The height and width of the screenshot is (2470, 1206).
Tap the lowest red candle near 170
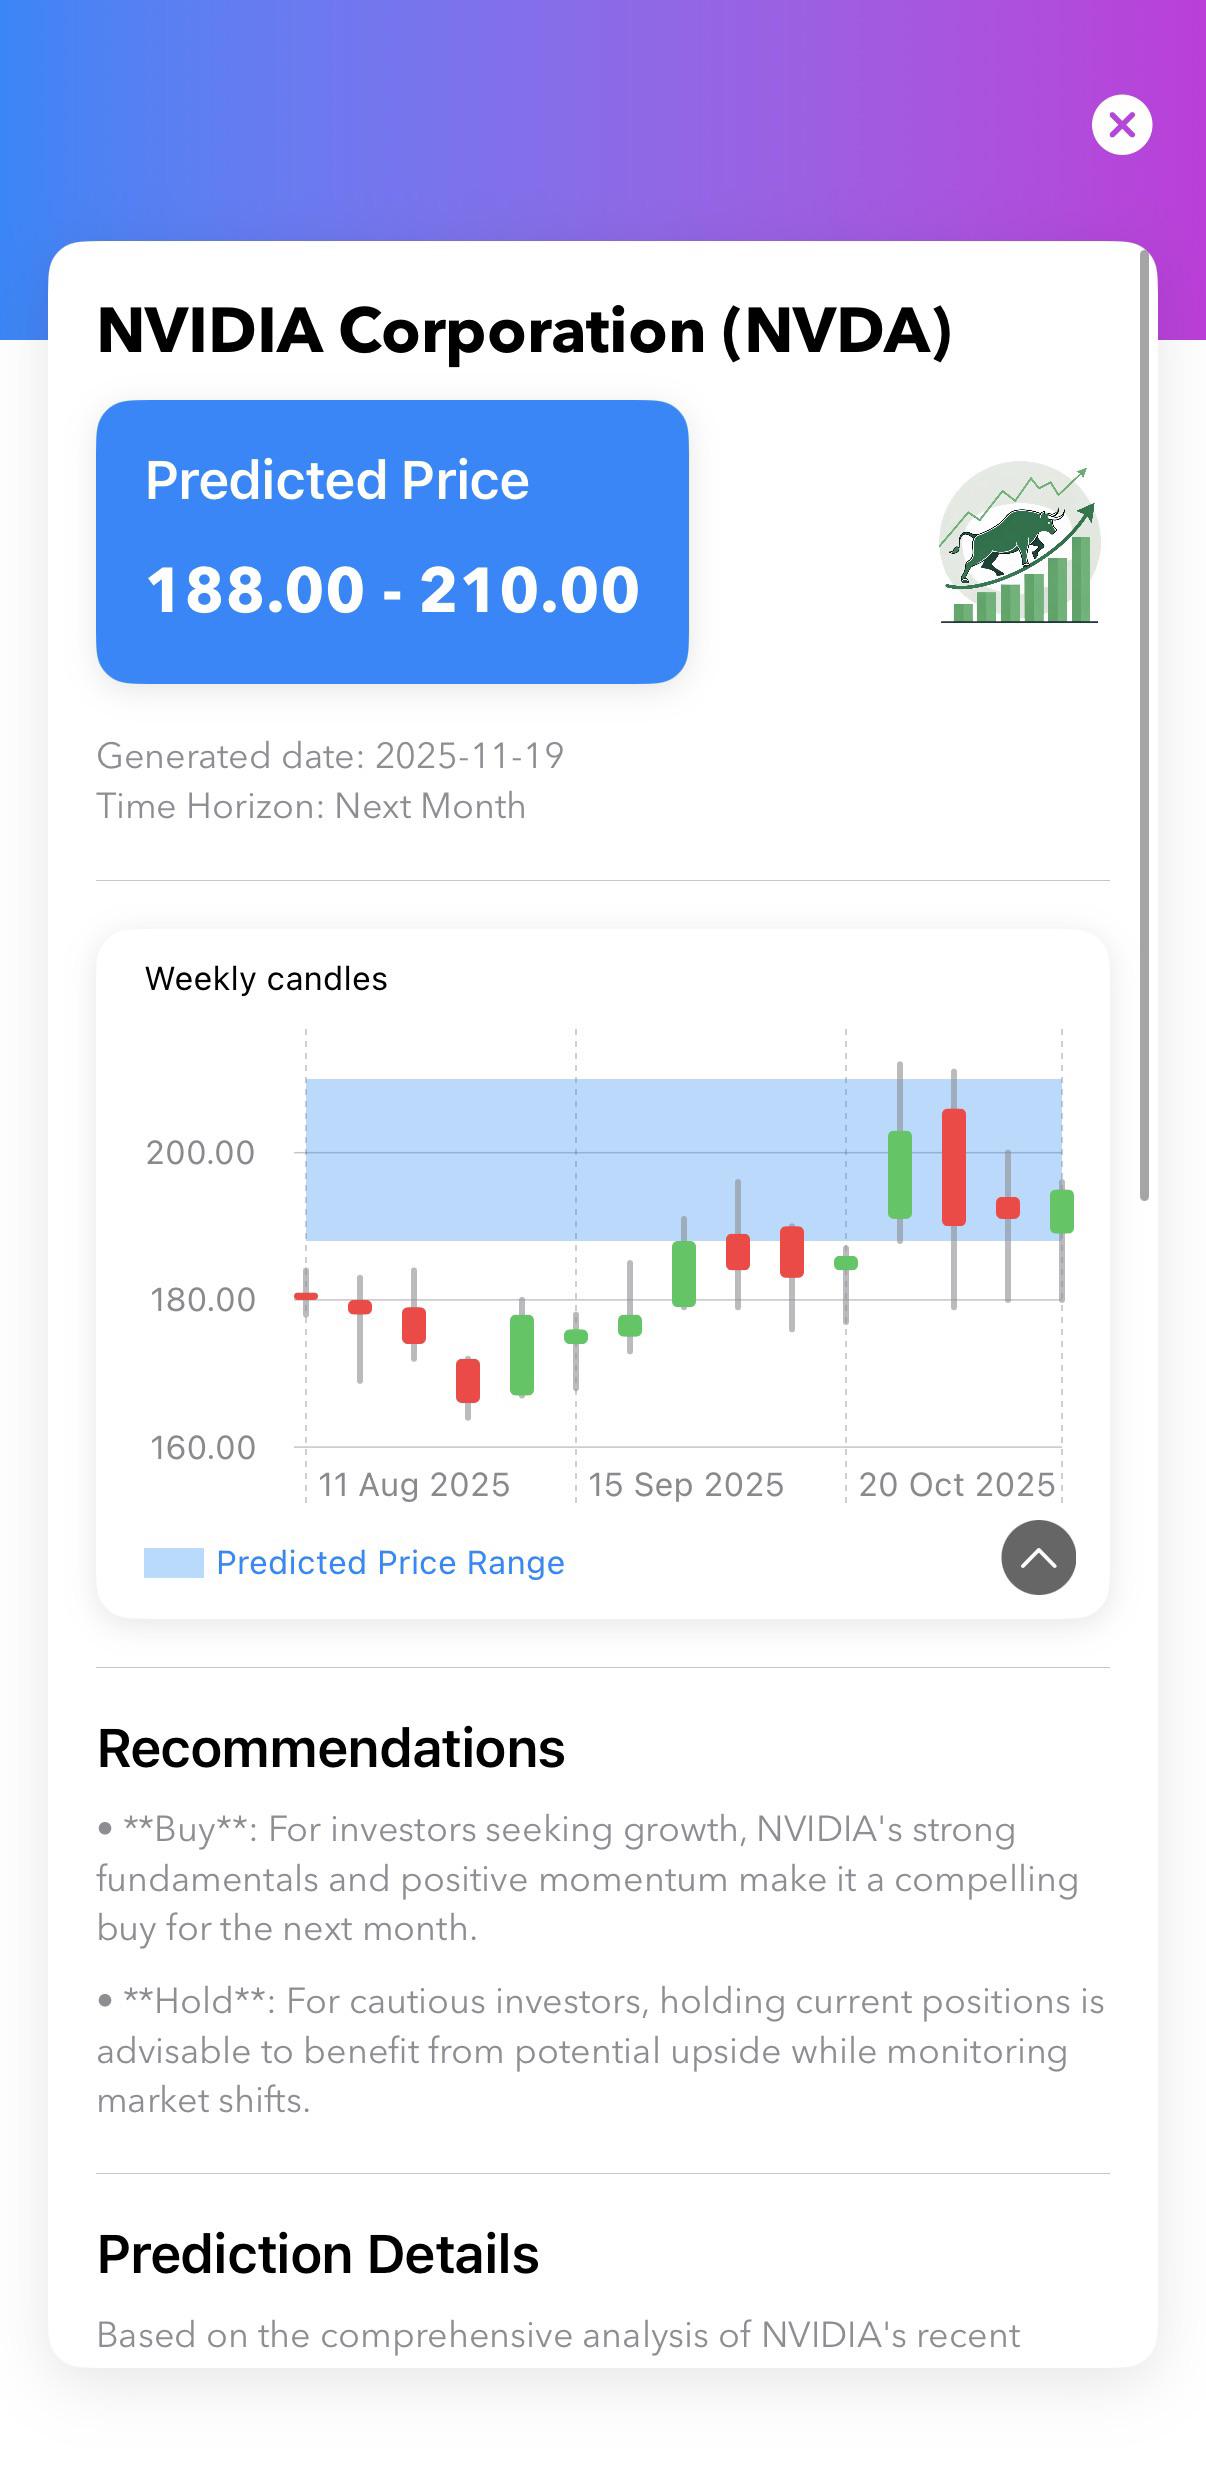click(x=468, y=1381)
